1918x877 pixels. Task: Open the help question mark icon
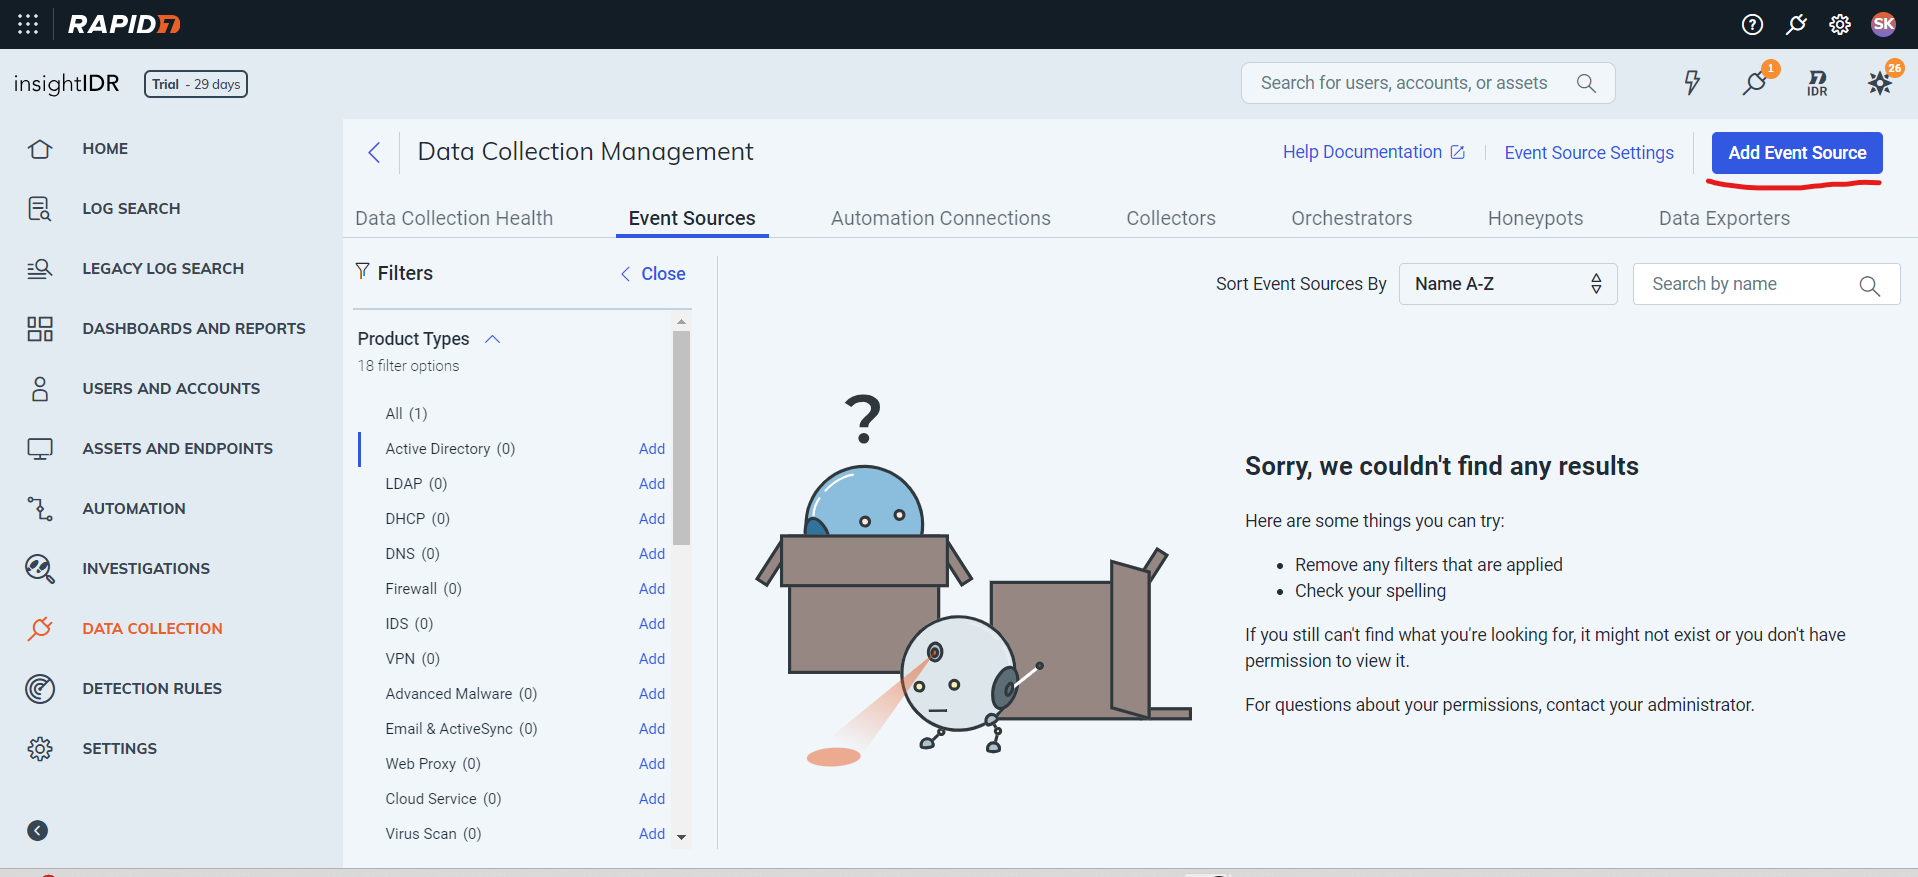1752,24
